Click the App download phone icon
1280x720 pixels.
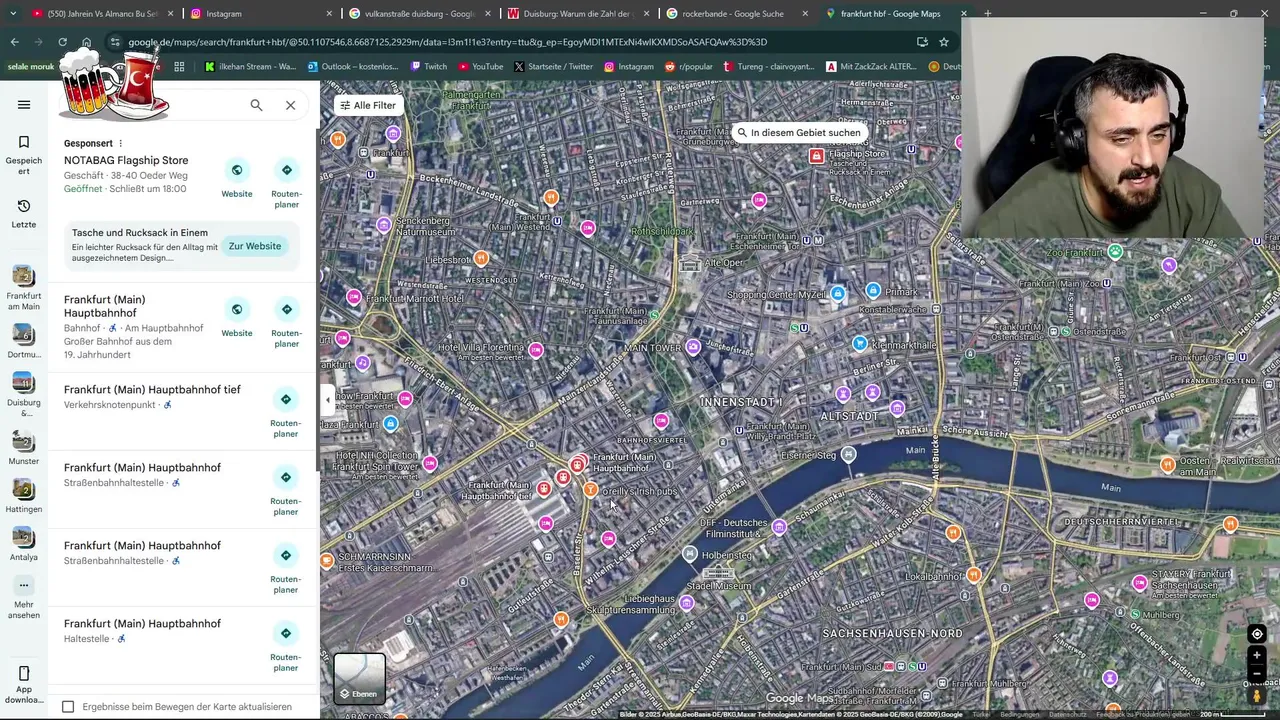[x=24, y=673]
